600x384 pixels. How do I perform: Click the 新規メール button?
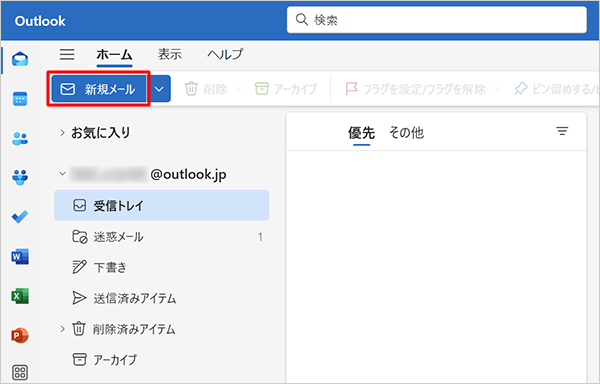click(99, 89)
